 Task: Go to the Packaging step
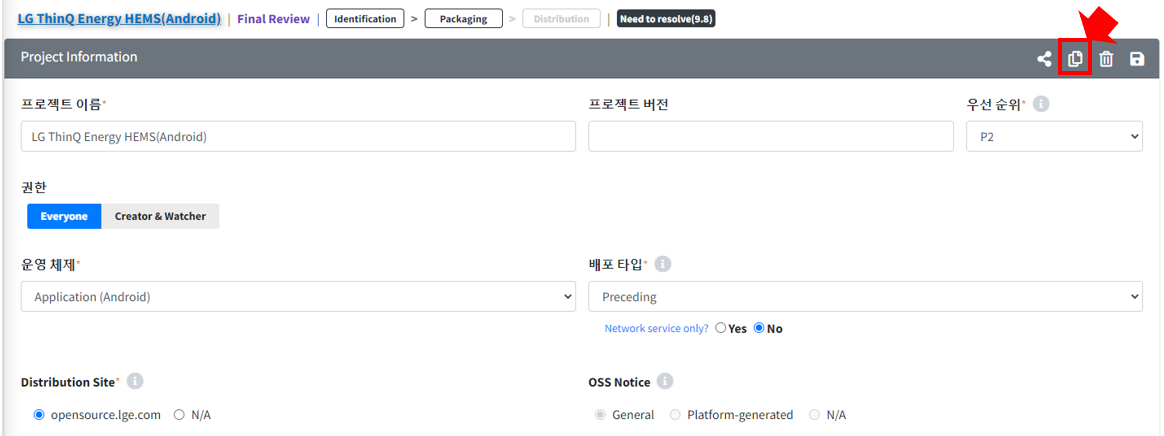pyautogui.click(x=463, y=19)
